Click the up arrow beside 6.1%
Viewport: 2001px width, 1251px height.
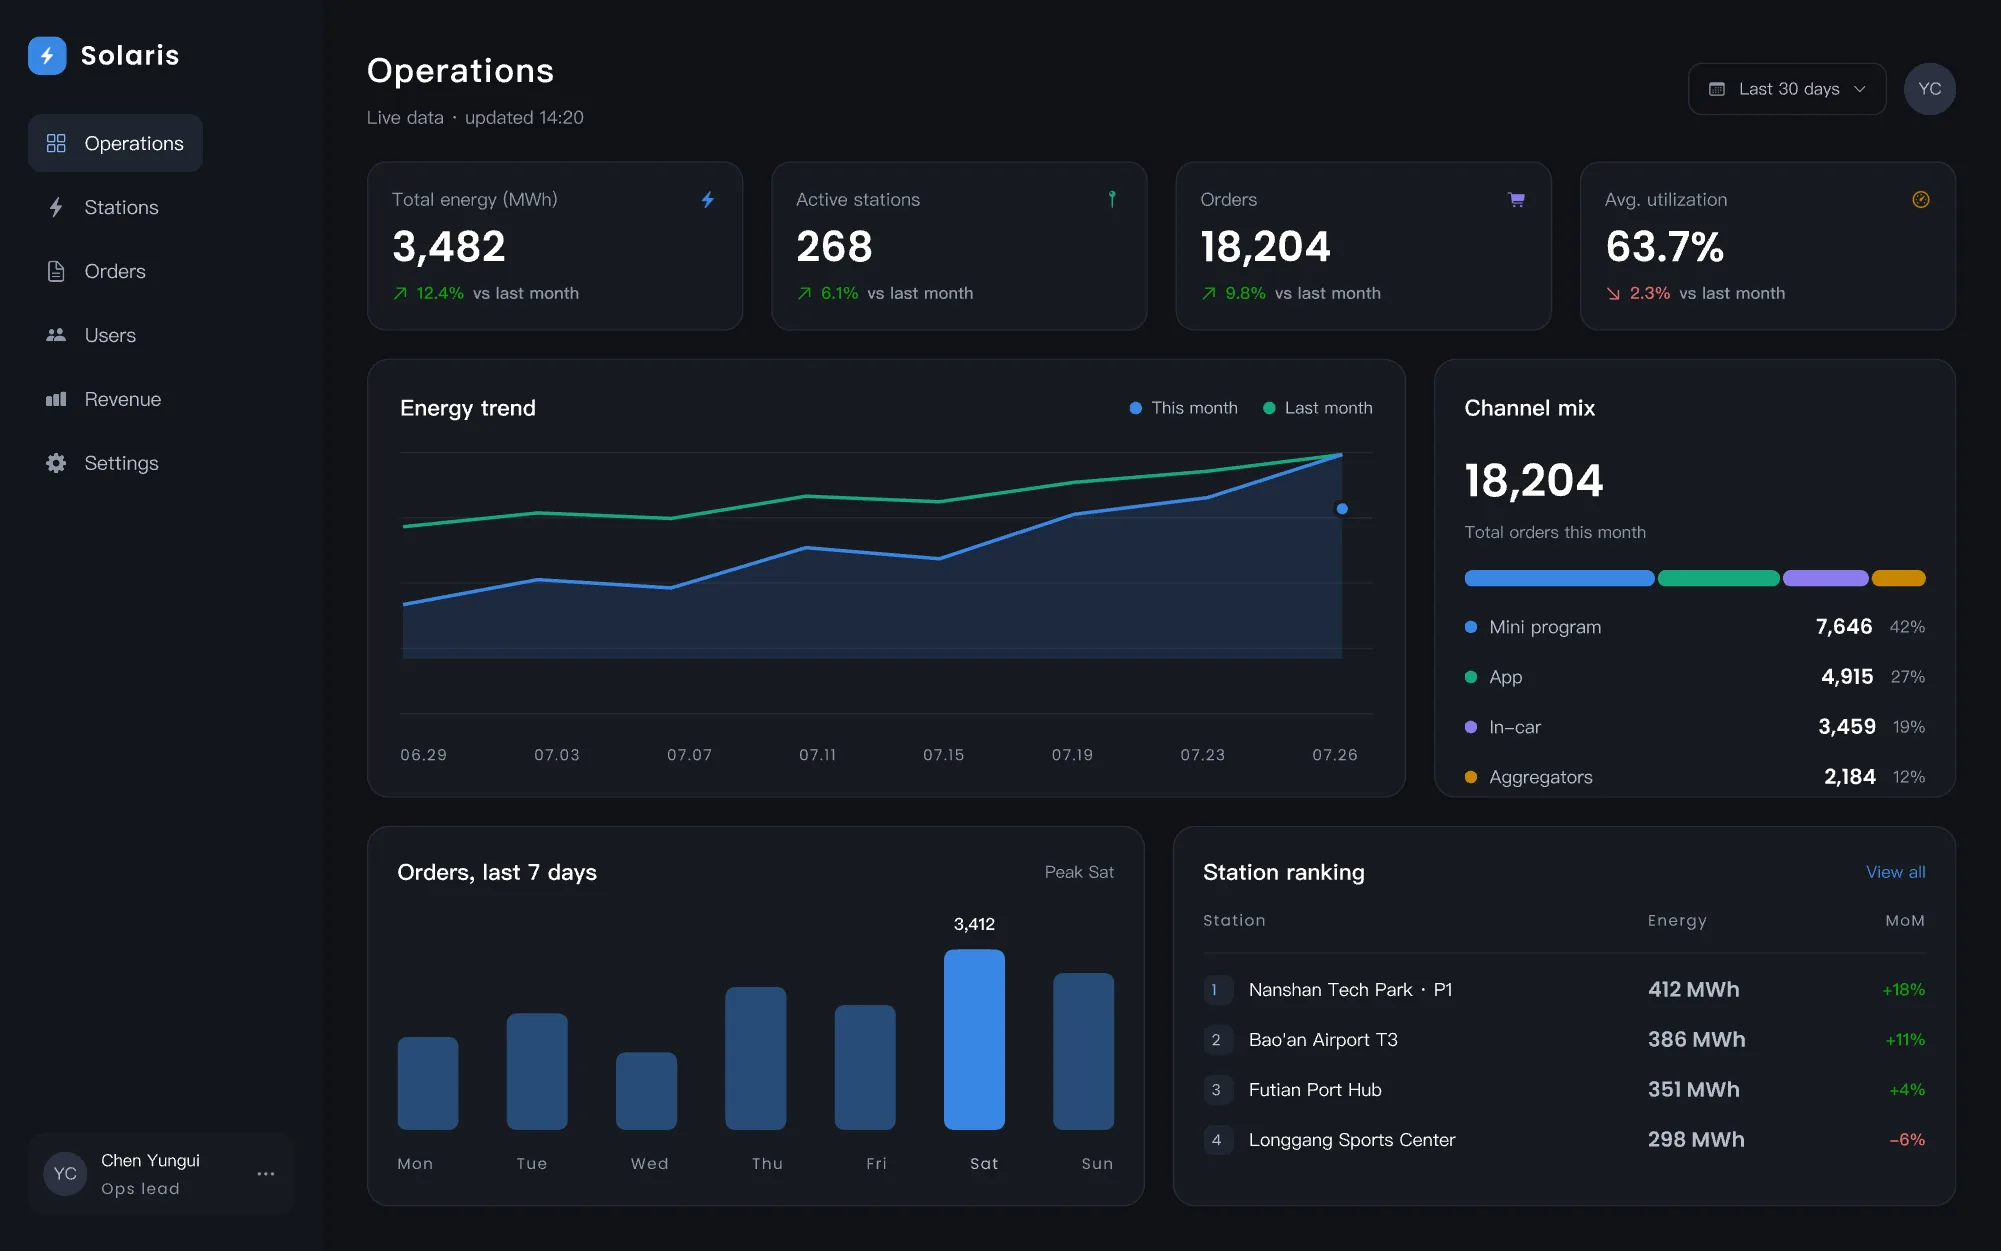point(804,293)
